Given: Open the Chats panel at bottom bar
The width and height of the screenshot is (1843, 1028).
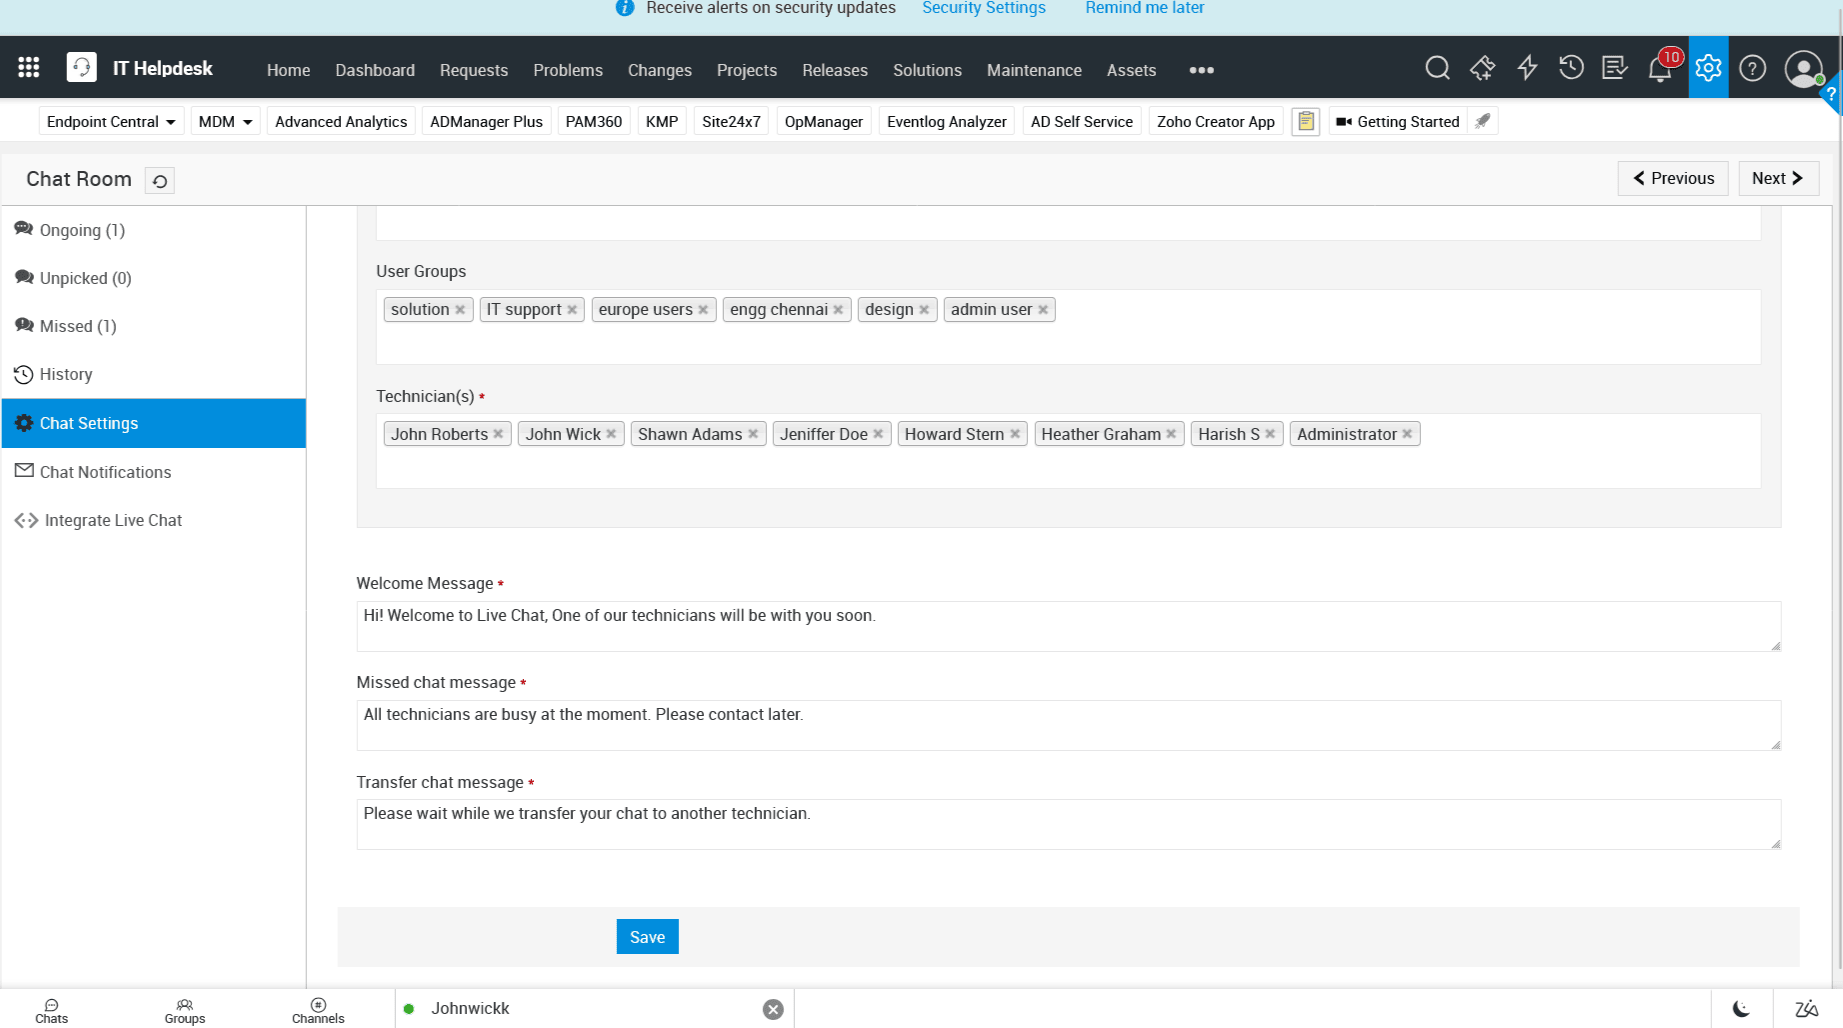Looking at the screenshot, I should pos(50,1008).
